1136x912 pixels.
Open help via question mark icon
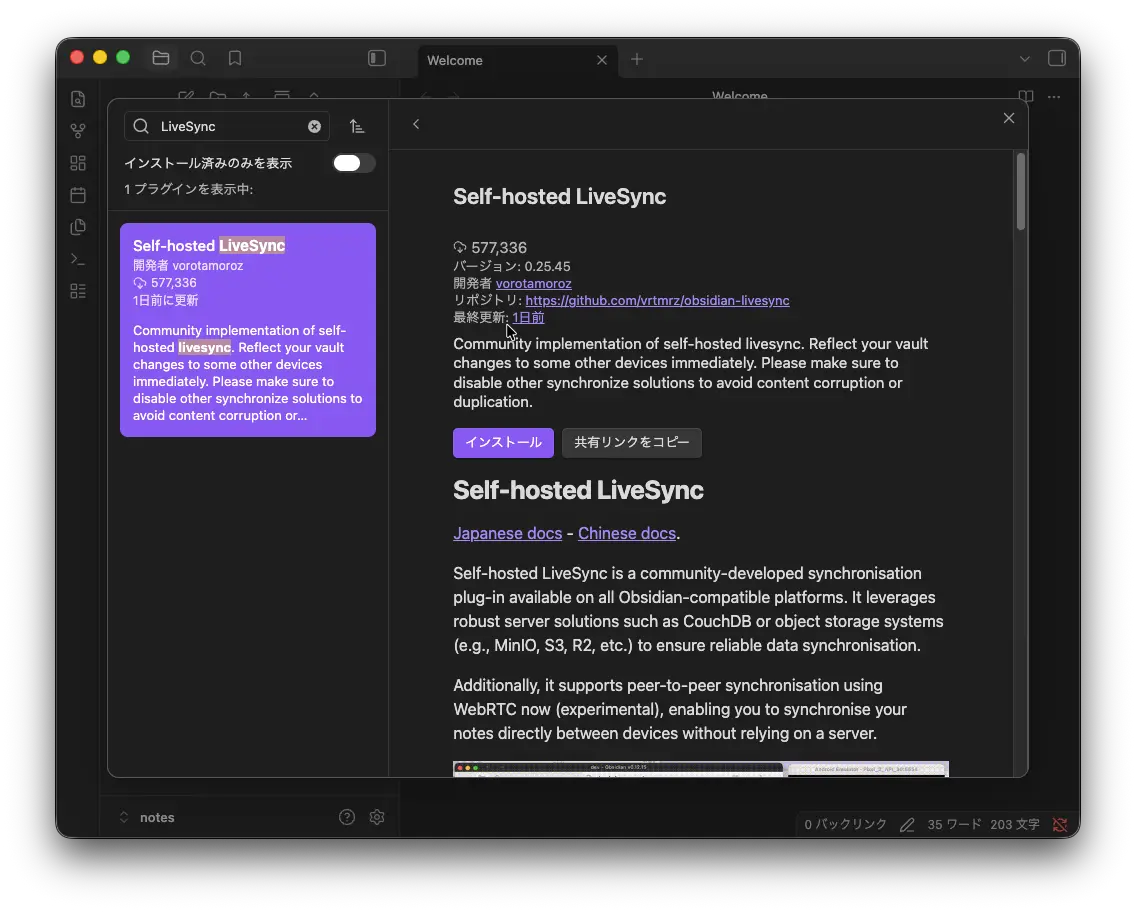(x=347, y=817)
